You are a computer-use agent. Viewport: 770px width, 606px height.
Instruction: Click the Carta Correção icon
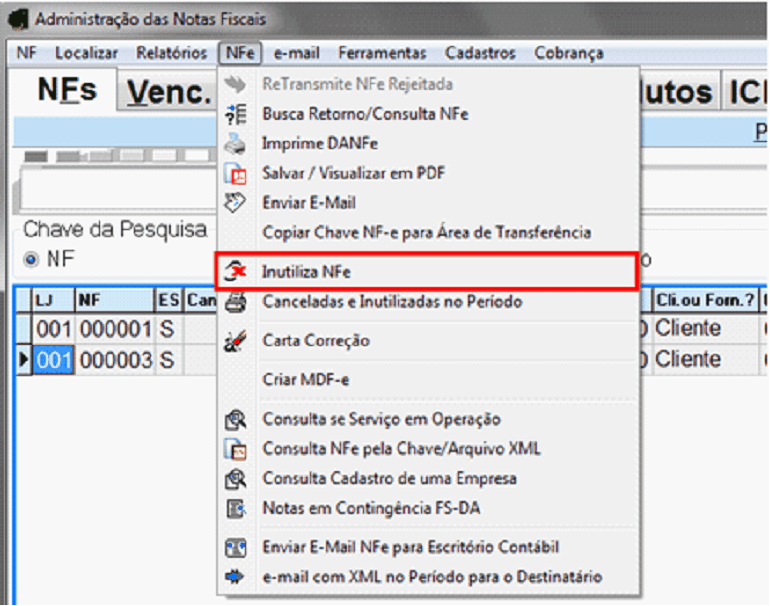pyautogui.click(x=236, y=341)
